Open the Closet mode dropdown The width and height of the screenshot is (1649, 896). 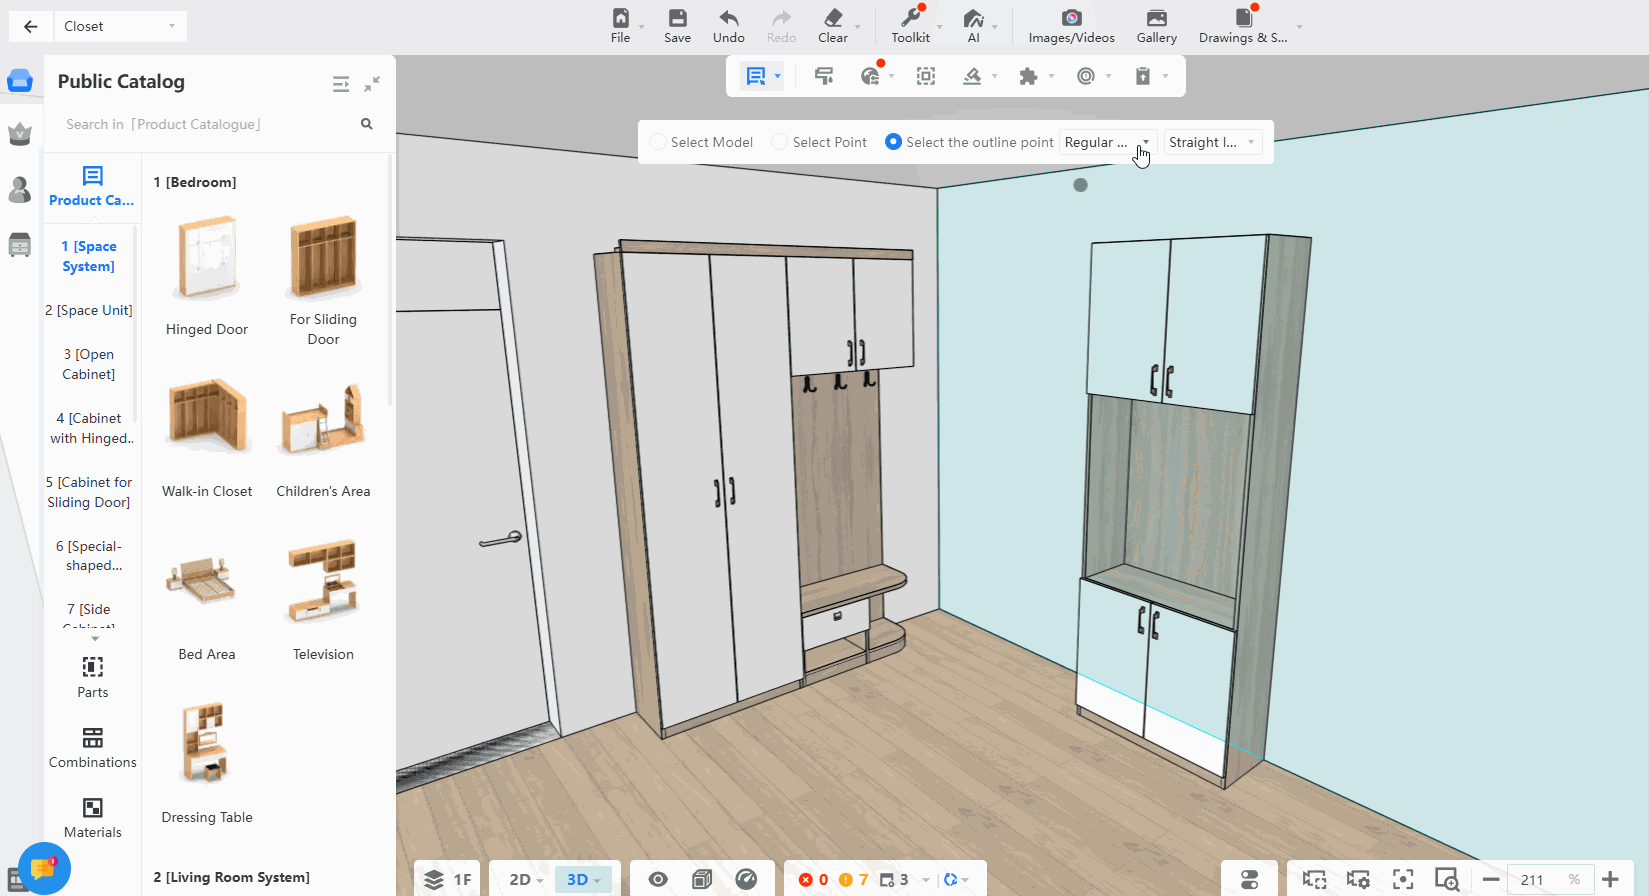(x=120, y=27)
